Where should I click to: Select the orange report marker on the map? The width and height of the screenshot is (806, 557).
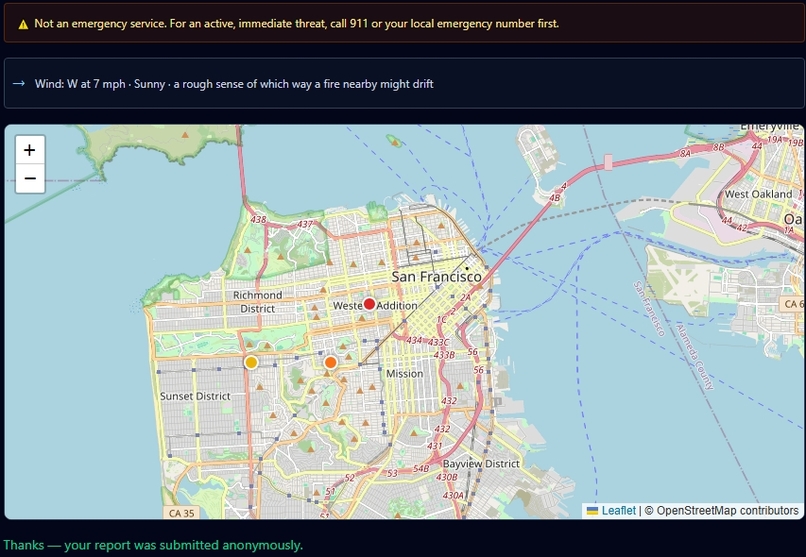[331, 362]
